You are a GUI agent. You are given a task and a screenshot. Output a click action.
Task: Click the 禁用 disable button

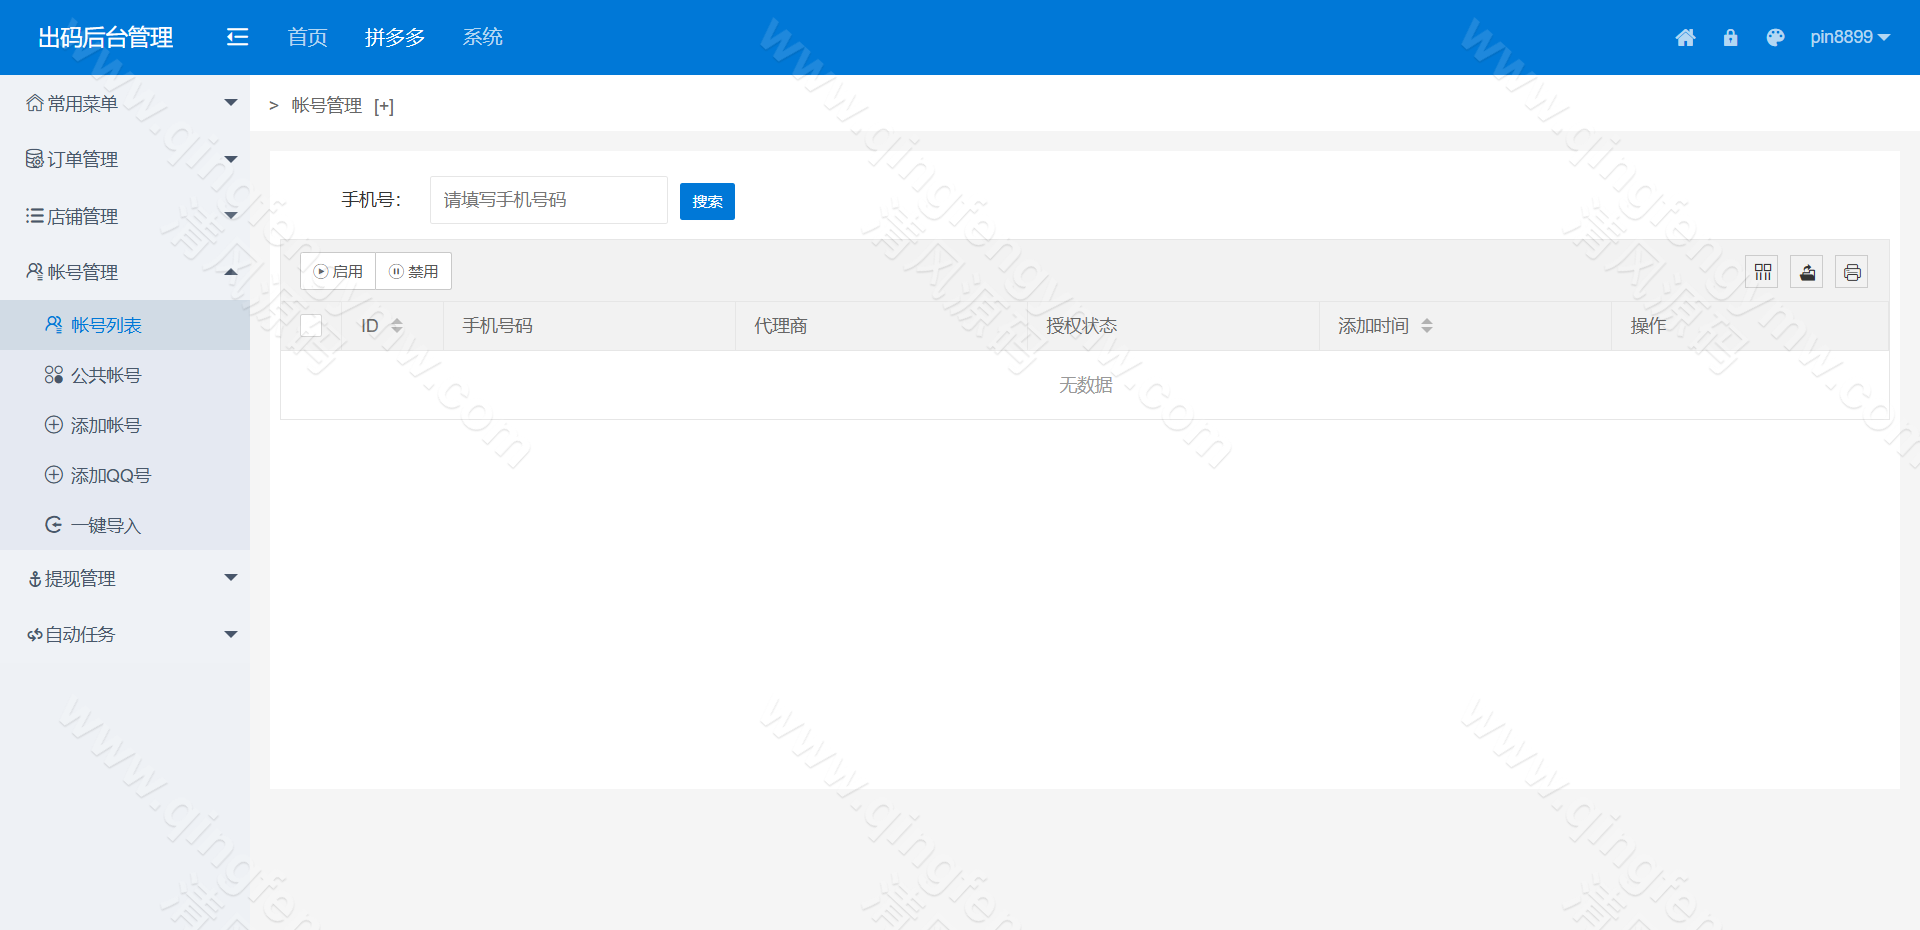click(414, 271)
